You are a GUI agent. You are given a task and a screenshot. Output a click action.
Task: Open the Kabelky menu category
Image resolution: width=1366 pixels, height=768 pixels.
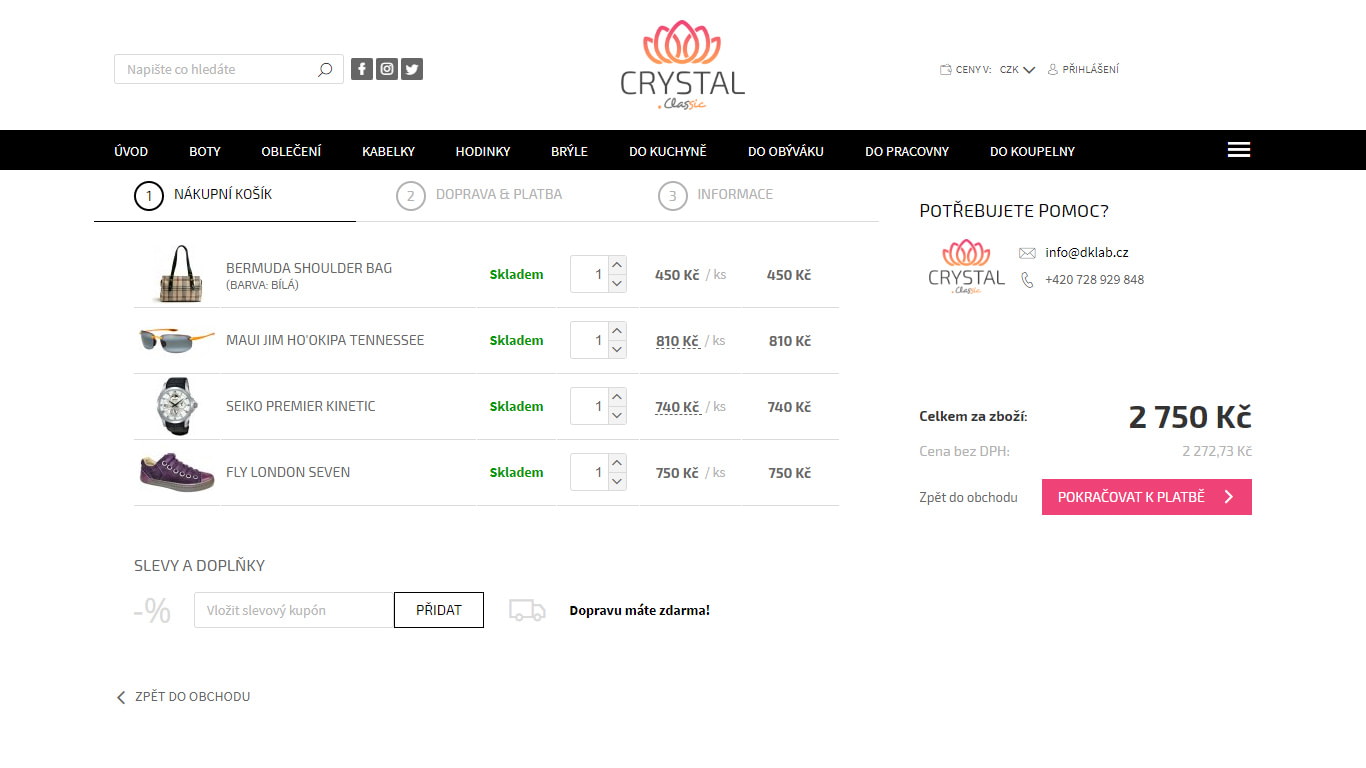click(388, 151)
